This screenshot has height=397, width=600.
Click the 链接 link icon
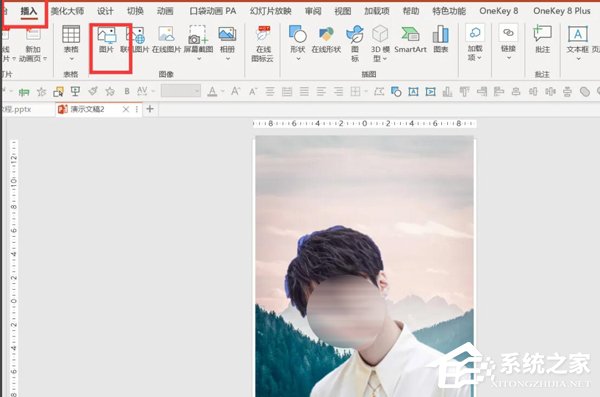click(x=508, y=33)
